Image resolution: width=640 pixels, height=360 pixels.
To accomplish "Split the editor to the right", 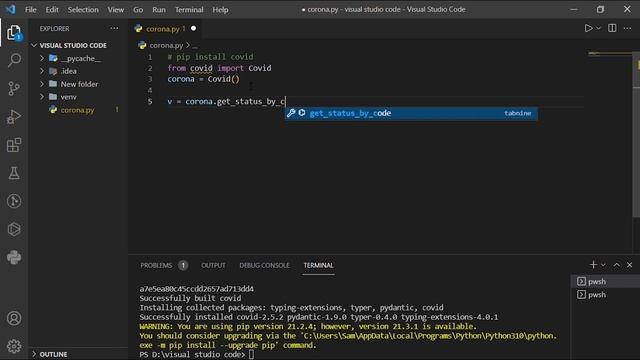I will tap(612, 28).
